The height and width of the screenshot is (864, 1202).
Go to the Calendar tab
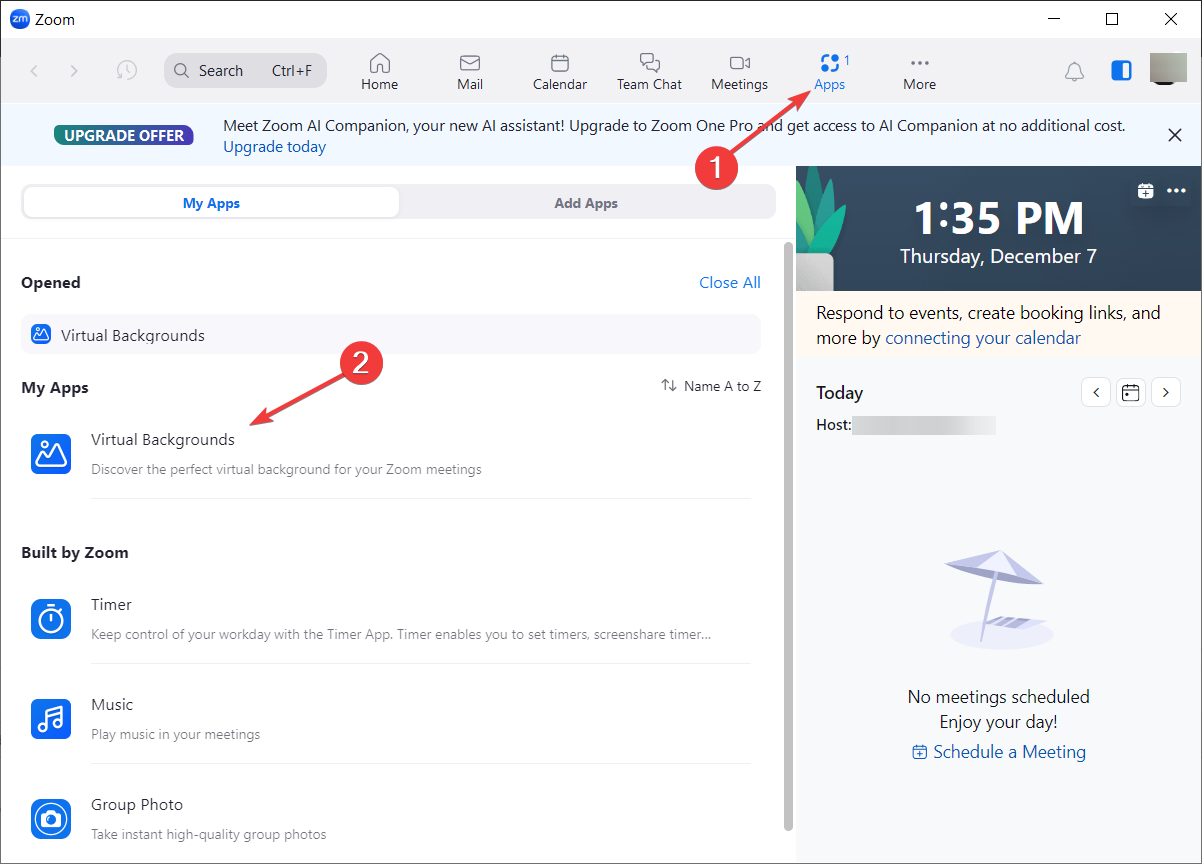560,72
